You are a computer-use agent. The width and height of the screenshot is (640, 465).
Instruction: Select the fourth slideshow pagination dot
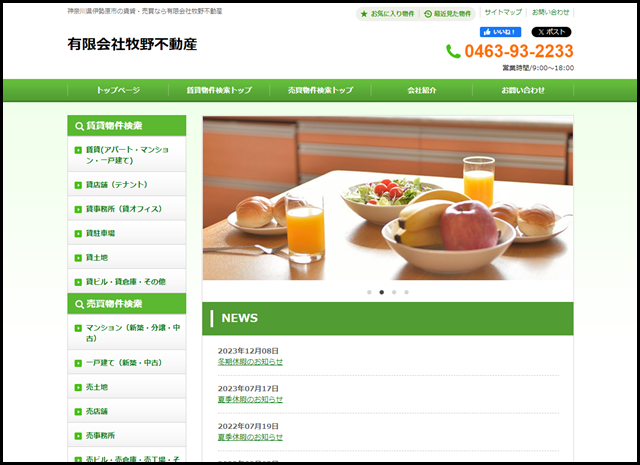(407, 292)
